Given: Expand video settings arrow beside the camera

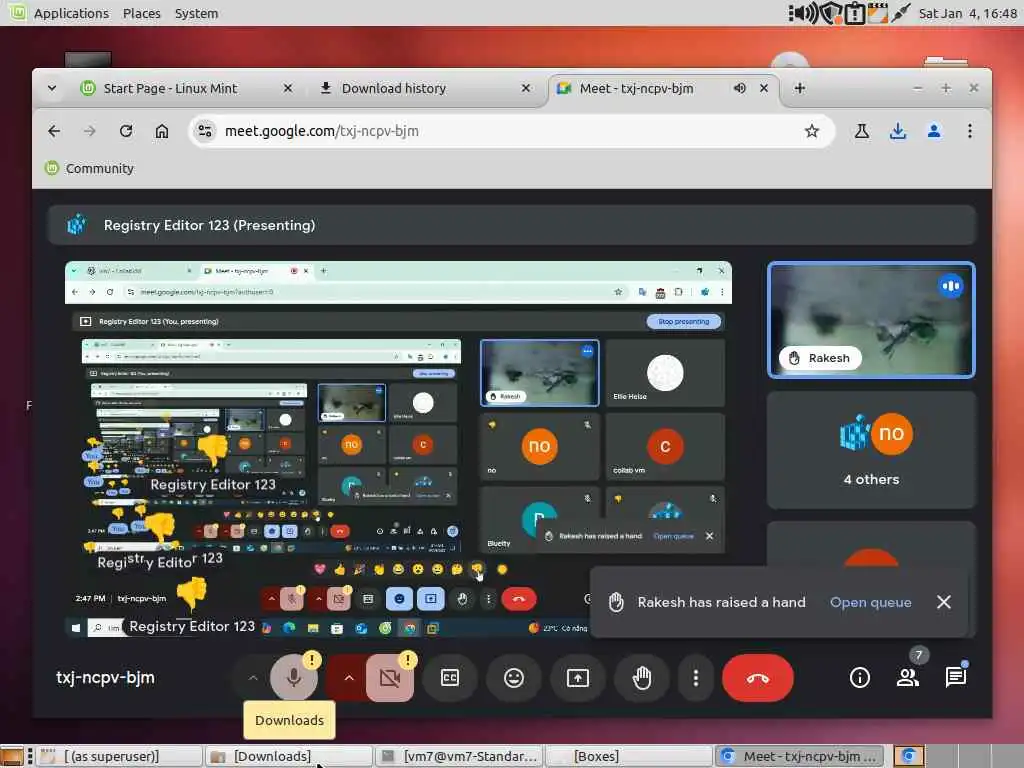Looking at the screenshot, I should (x=349, y=678).
